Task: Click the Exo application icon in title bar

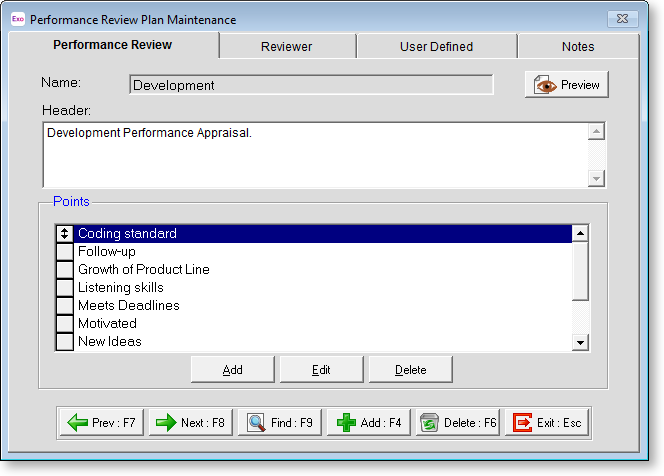Action: click(x=17, y=19)
